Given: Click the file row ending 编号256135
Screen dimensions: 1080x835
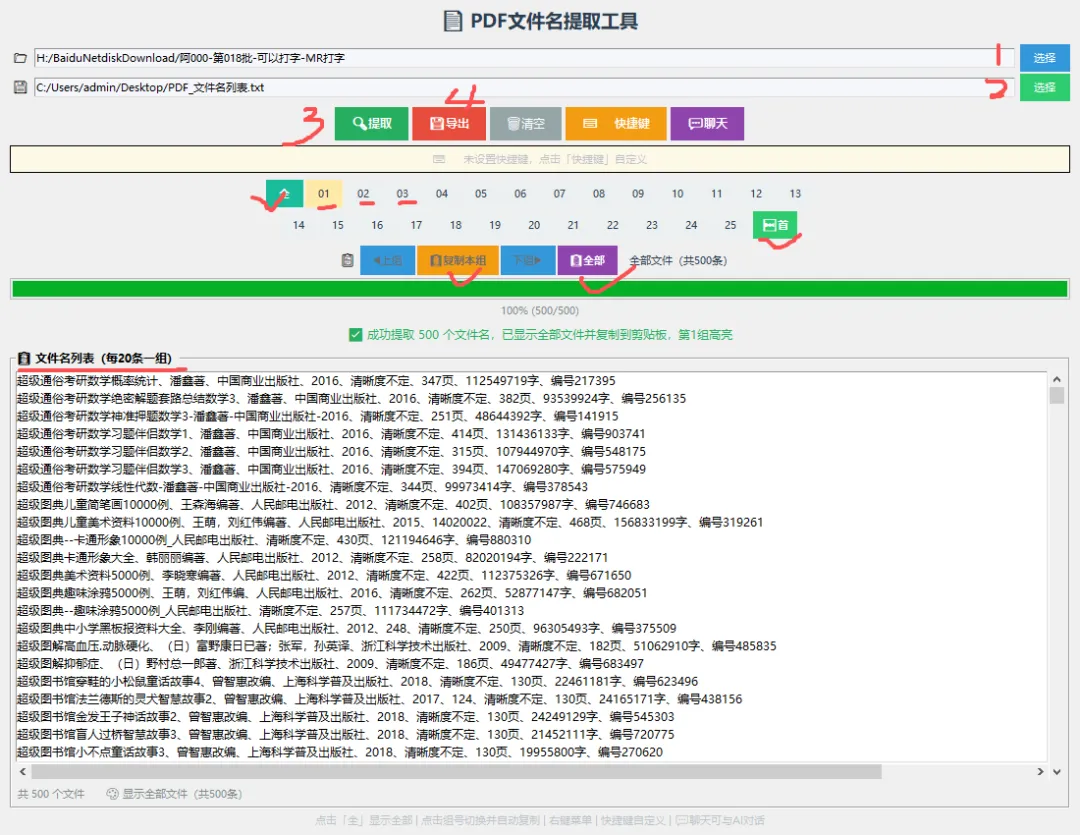Looking at the screenshot, I should (351, 399).
